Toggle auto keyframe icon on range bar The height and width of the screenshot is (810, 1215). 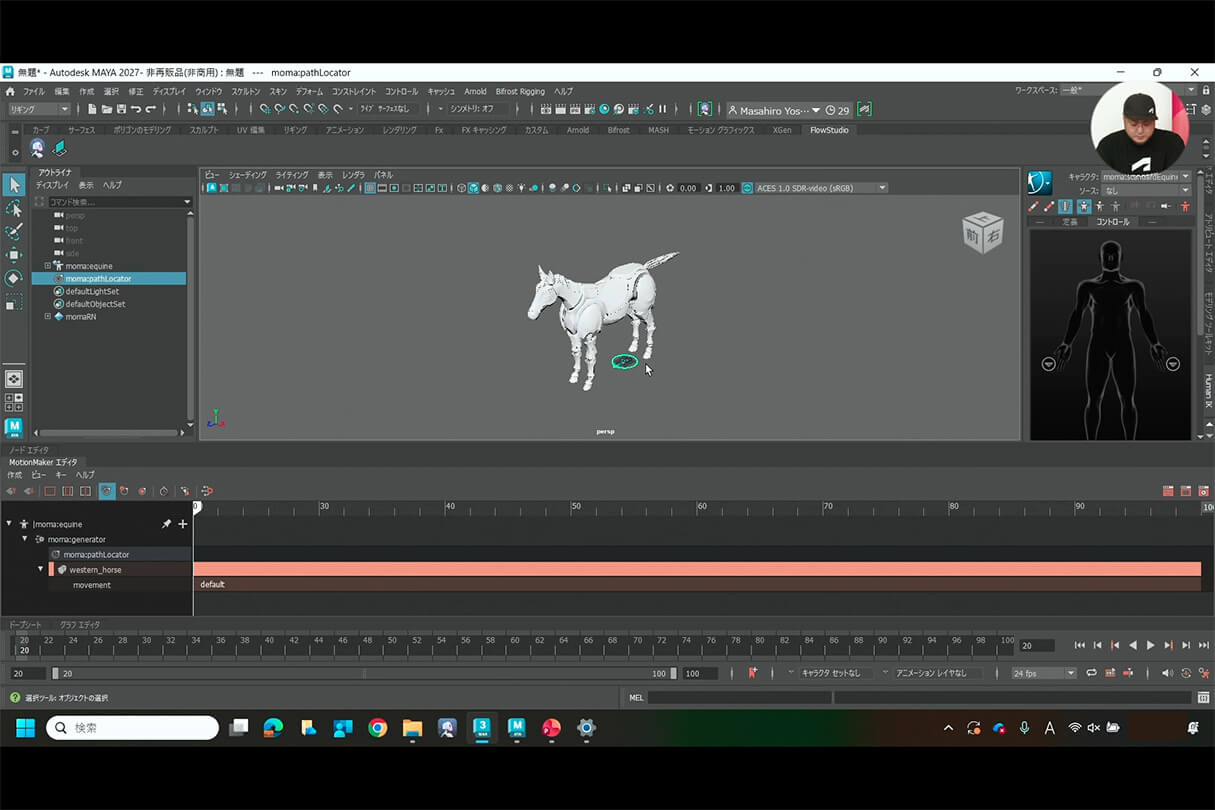click(x=1128, y=673)
